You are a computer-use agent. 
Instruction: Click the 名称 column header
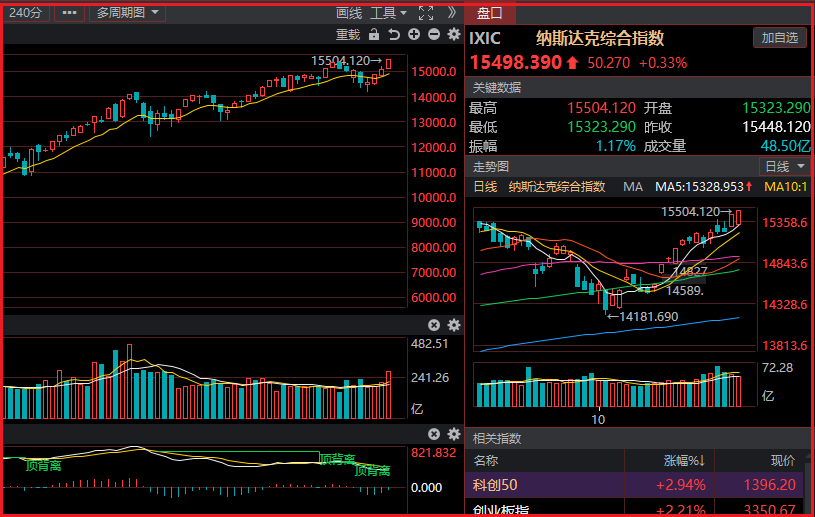point(485,460)
